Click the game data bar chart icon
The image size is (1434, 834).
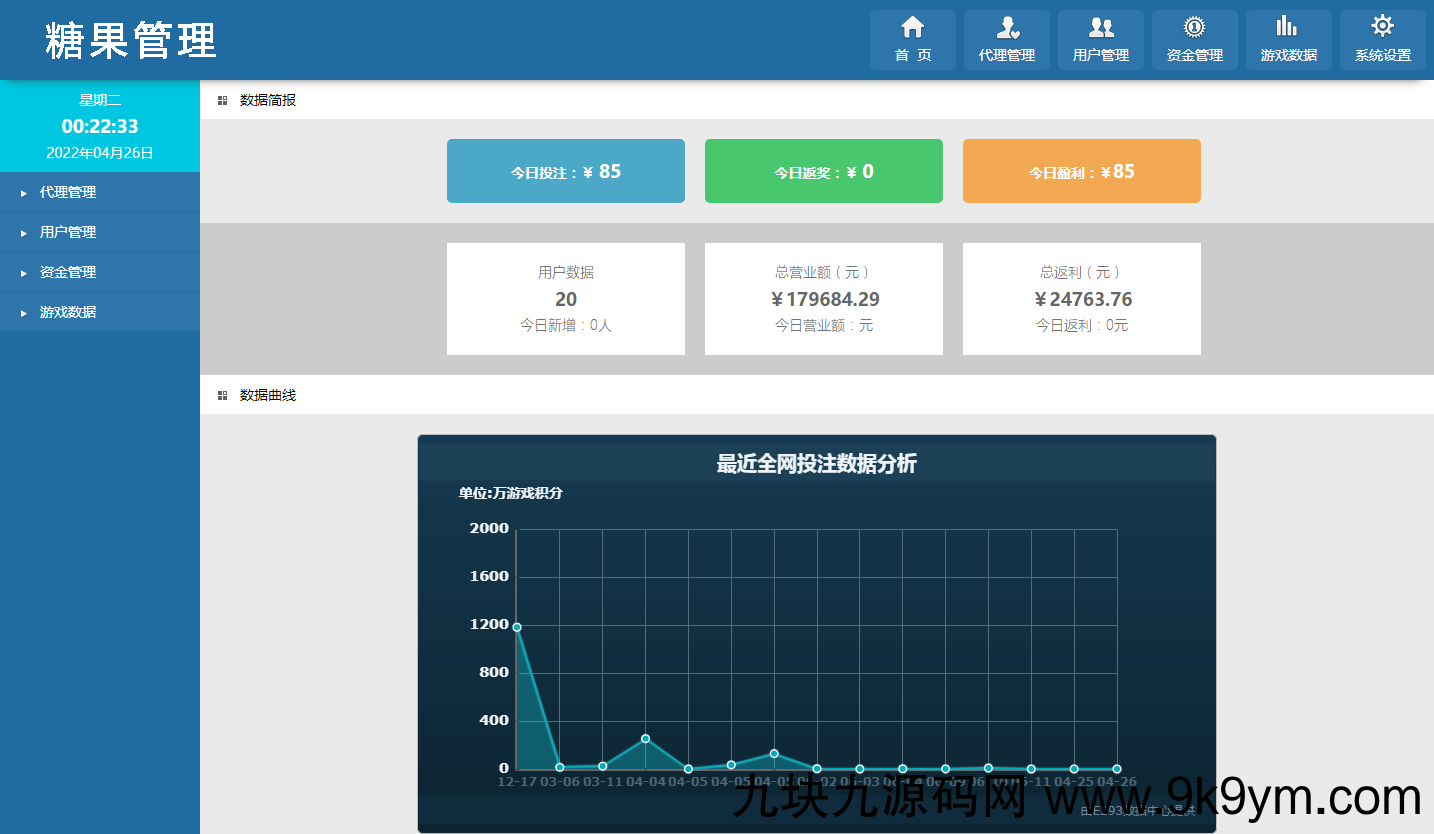[x=1288, y=28]
